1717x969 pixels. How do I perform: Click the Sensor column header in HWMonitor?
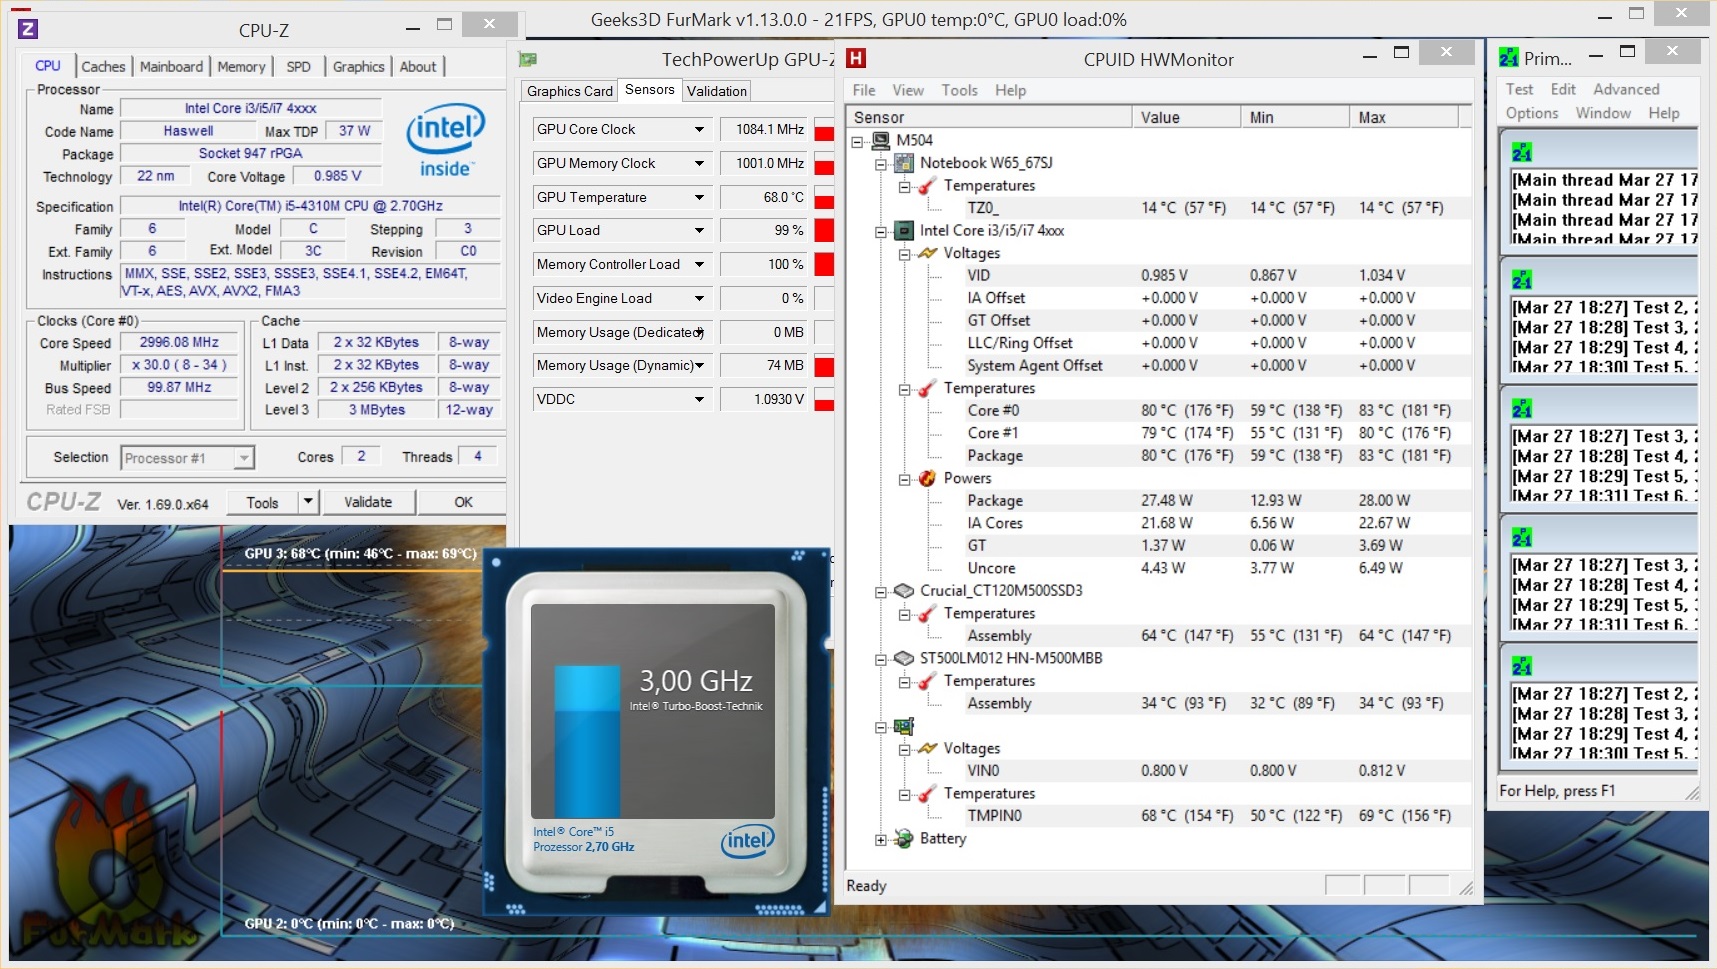coord(989,117)
